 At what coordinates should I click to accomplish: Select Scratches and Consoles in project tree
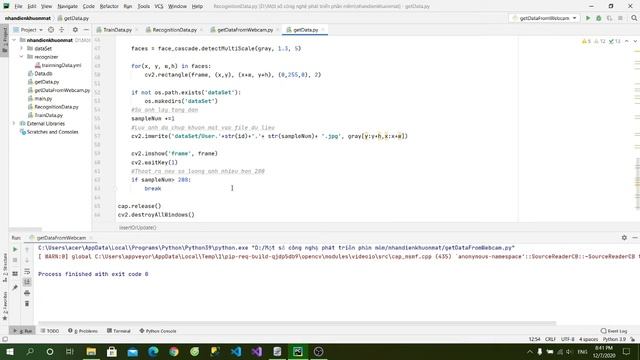(x=52, y=132)
